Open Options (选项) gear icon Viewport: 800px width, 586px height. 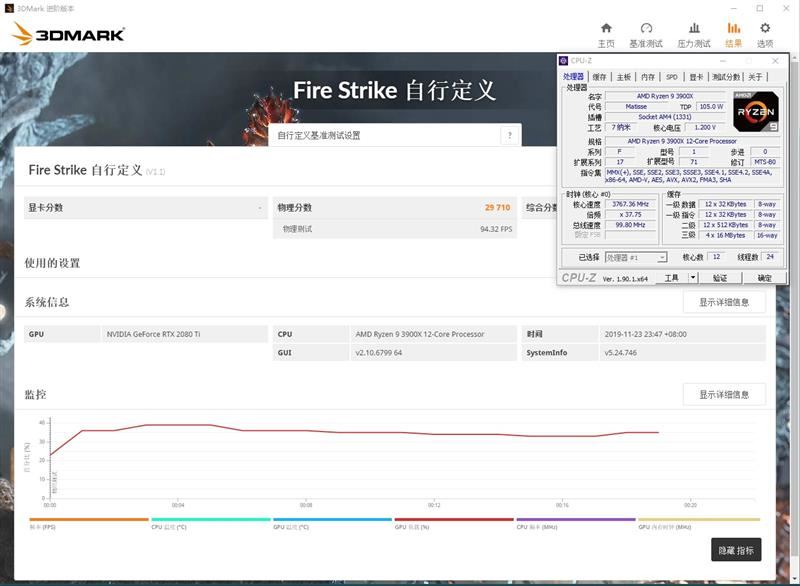tap(765, 28)
